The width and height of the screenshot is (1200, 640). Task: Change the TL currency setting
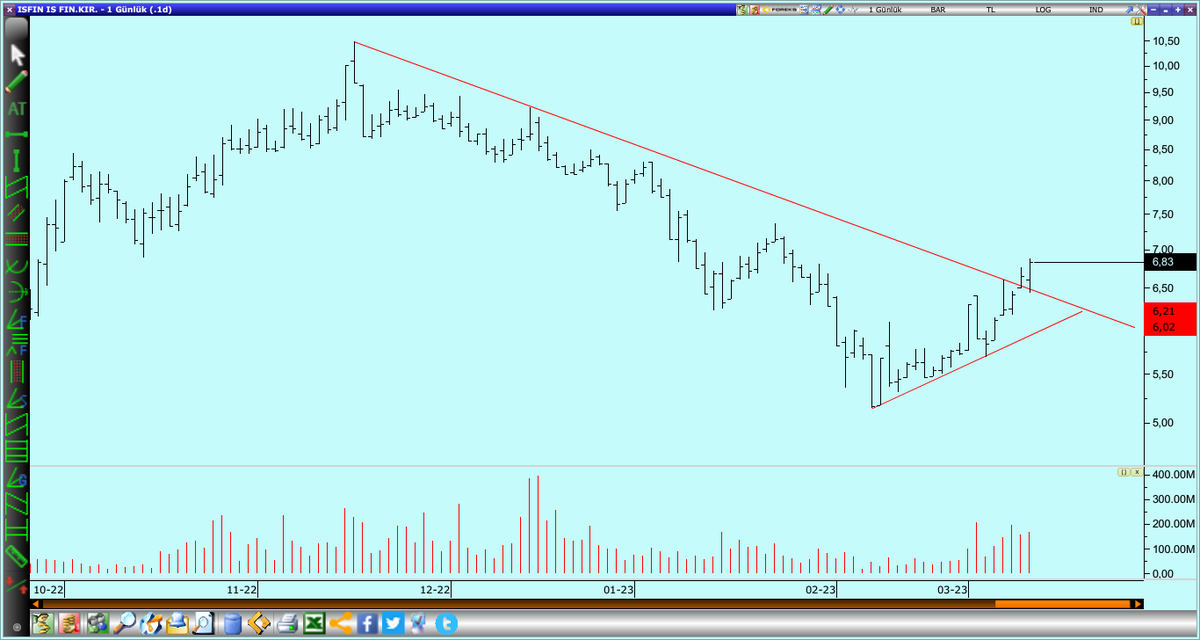(x=991, y=9)
